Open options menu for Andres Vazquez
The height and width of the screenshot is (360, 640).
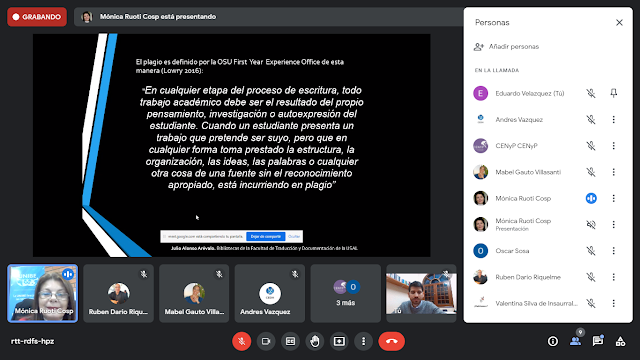(x=613, y=119)
